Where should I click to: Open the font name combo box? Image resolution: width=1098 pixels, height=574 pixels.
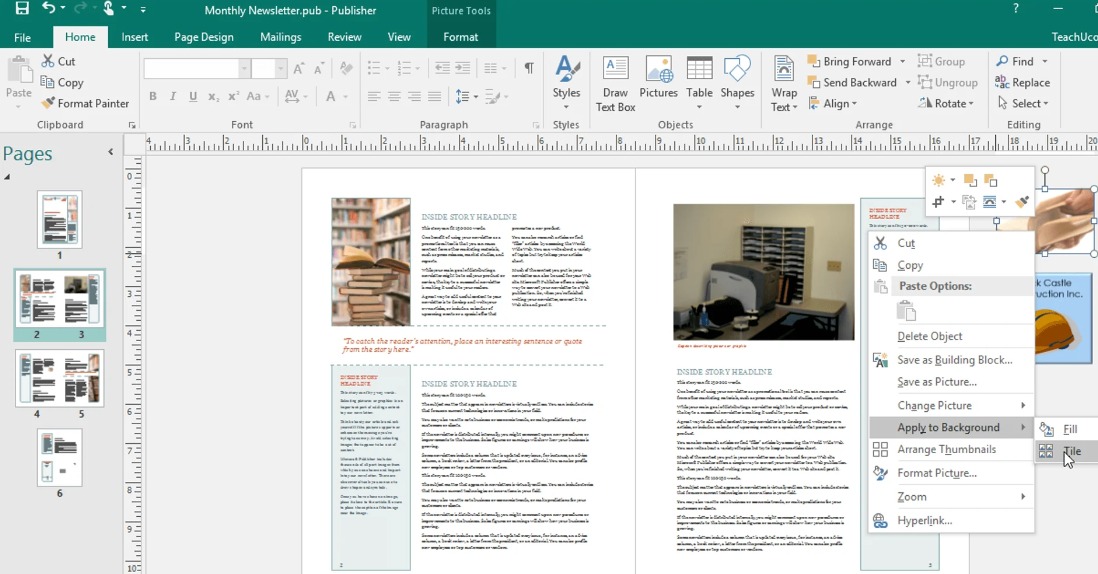[196, 69]
